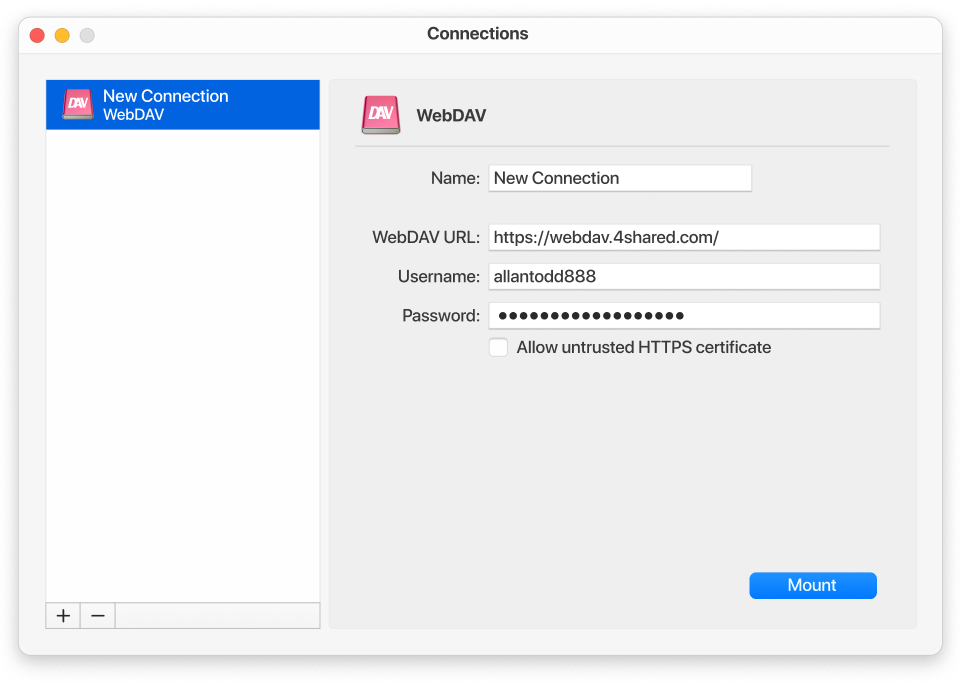960x688 pixels.
Task: Click the empty area below New Connection
Action: 182,350
